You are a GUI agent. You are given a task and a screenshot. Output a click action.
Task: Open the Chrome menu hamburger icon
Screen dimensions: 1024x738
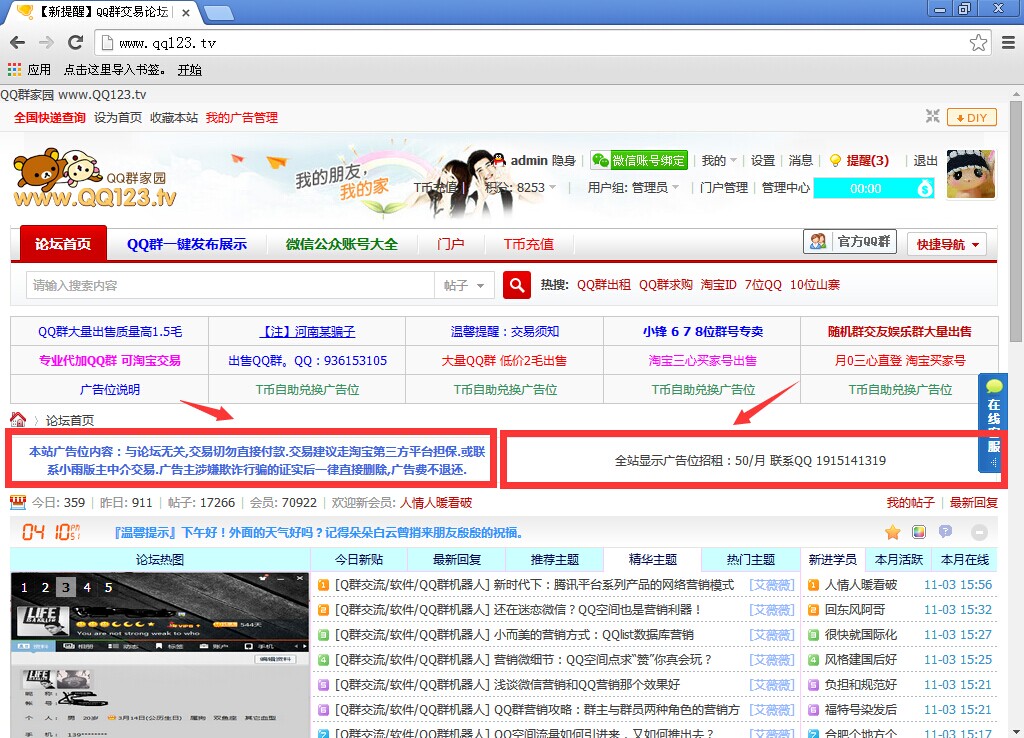tap(1008, 43)
